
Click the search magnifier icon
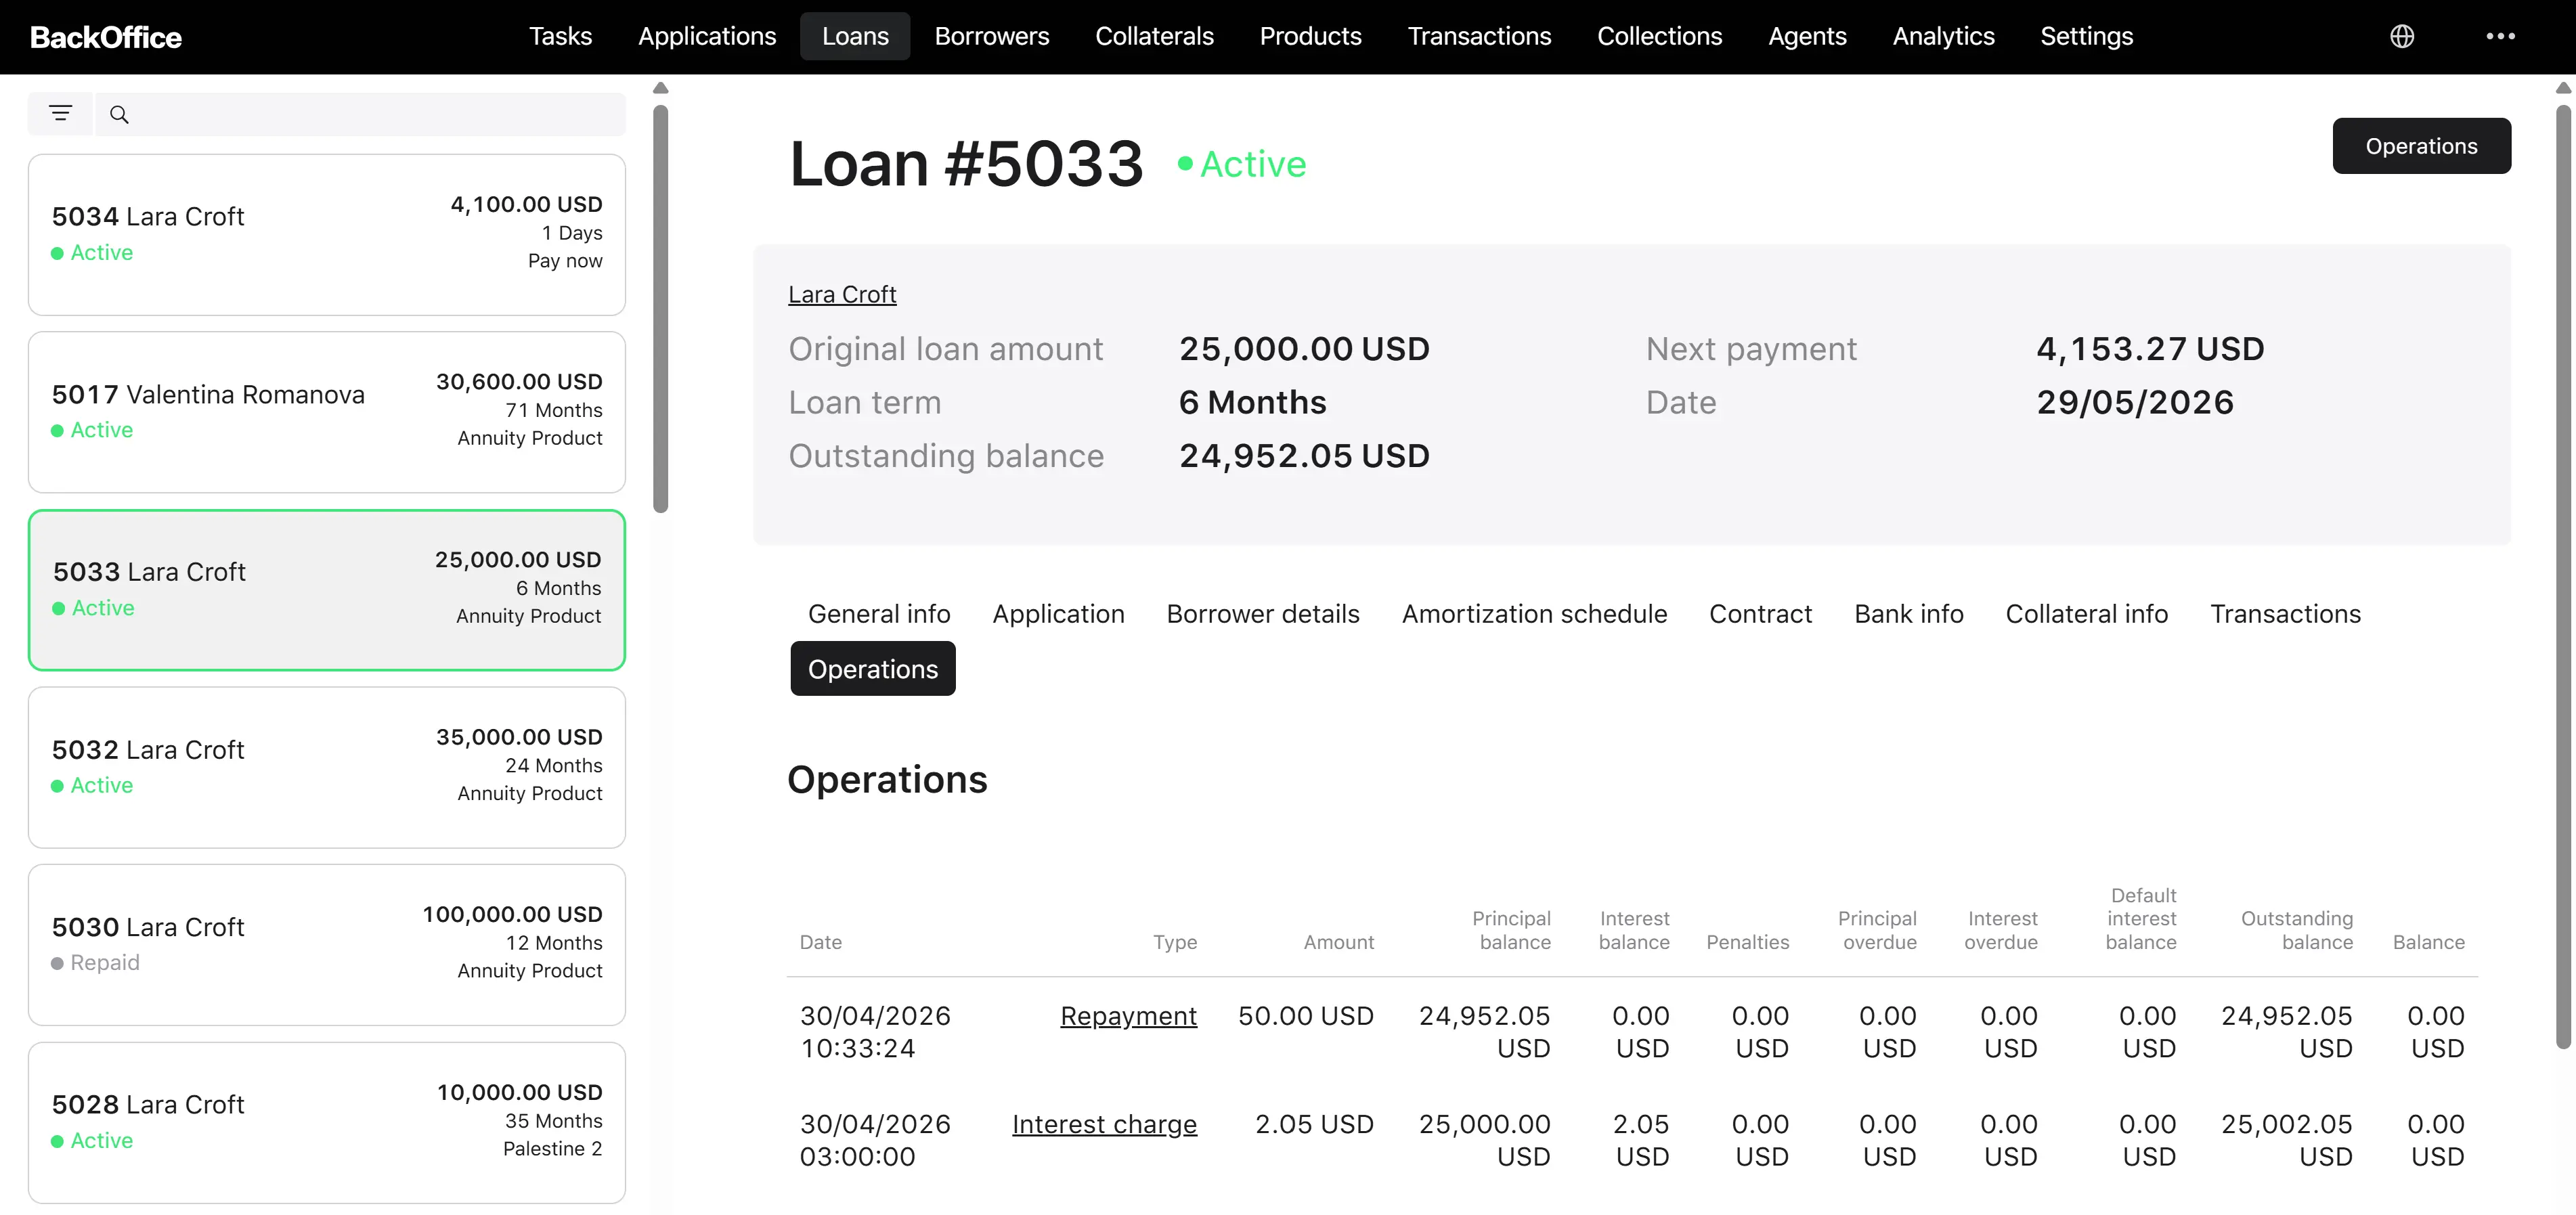click(x=119, y=115)
